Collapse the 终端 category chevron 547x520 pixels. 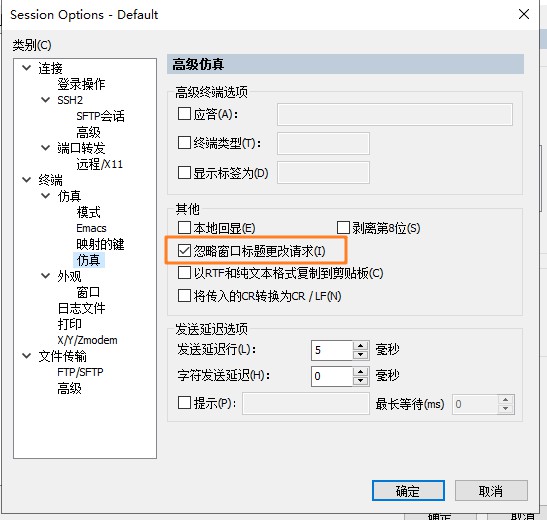[27, 180]
